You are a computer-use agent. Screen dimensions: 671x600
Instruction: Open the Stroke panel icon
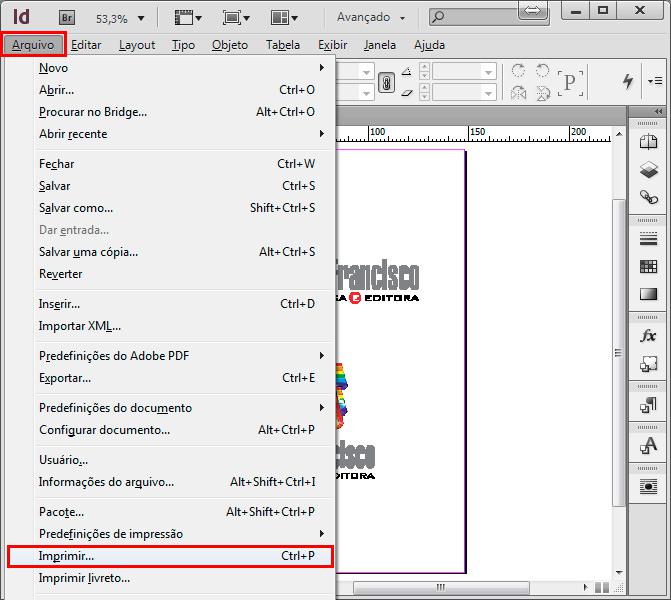pos(648,239)
